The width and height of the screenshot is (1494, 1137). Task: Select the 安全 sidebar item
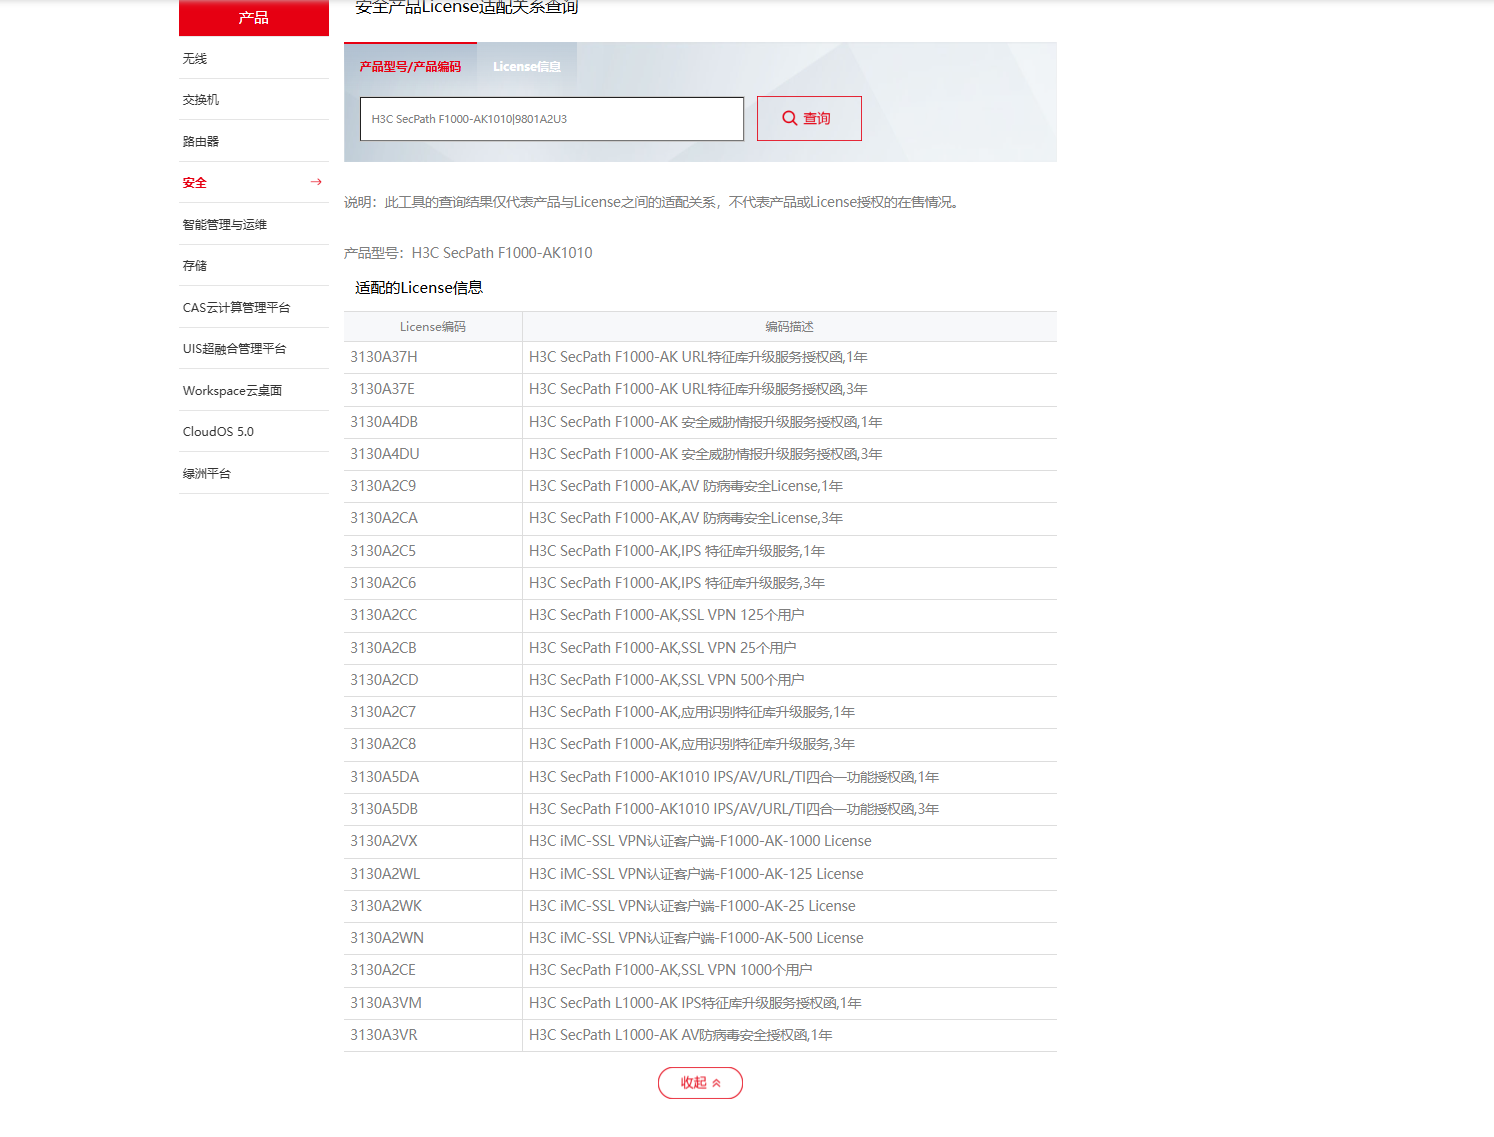point(195,183)
